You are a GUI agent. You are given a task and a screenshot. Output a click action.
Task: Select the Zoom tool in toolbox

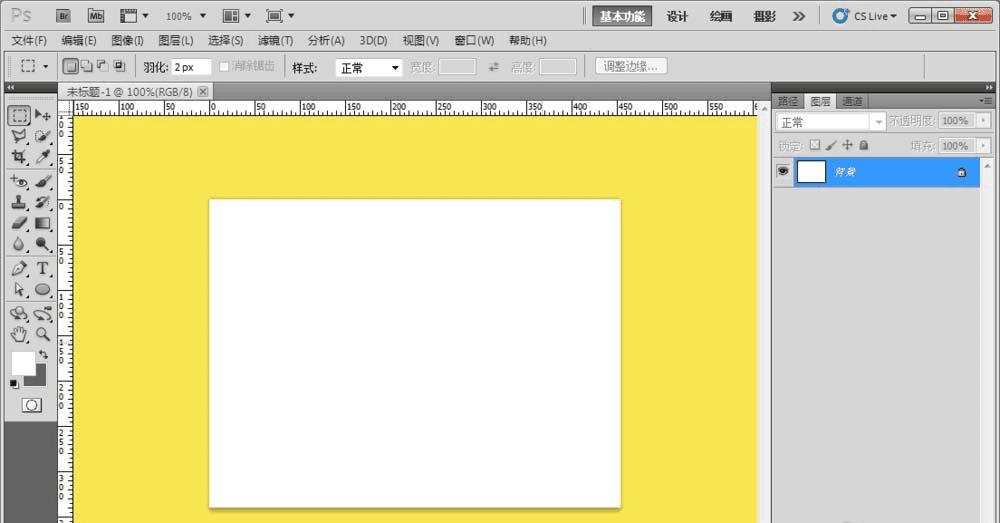tap(43, 334)
